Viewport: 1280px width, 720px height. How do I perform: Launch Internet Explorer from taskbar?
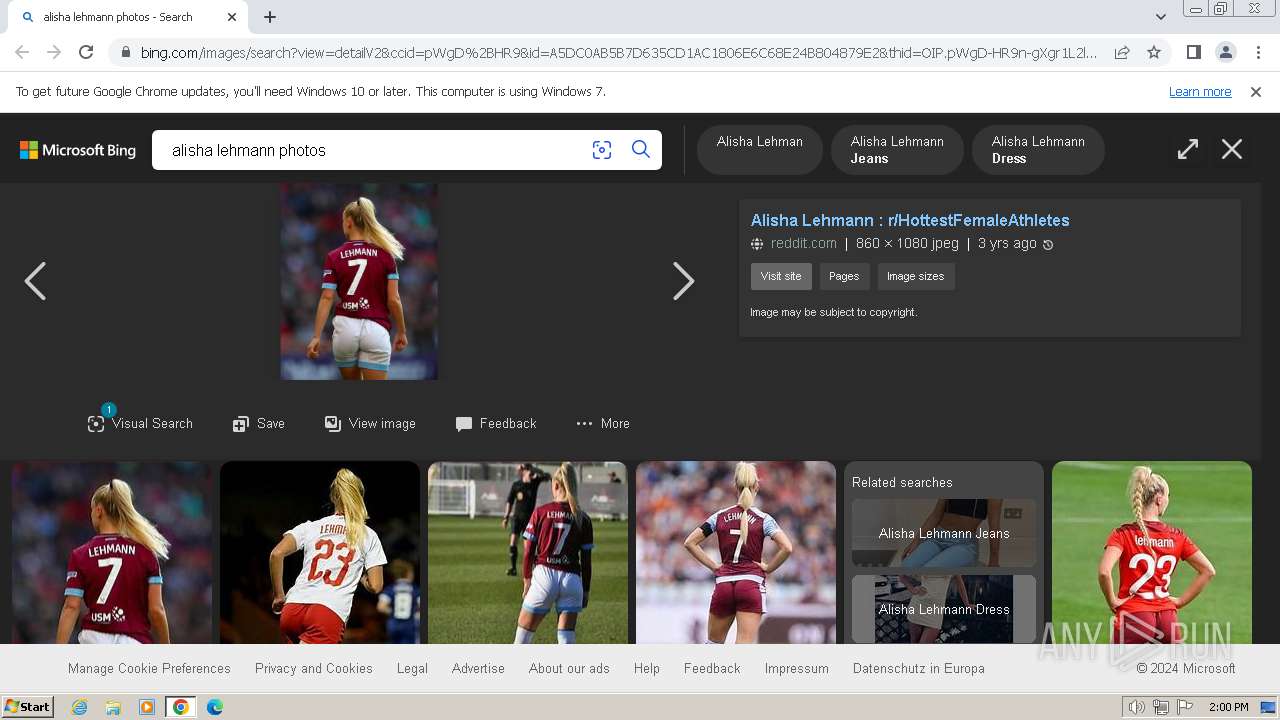[79, 707]
